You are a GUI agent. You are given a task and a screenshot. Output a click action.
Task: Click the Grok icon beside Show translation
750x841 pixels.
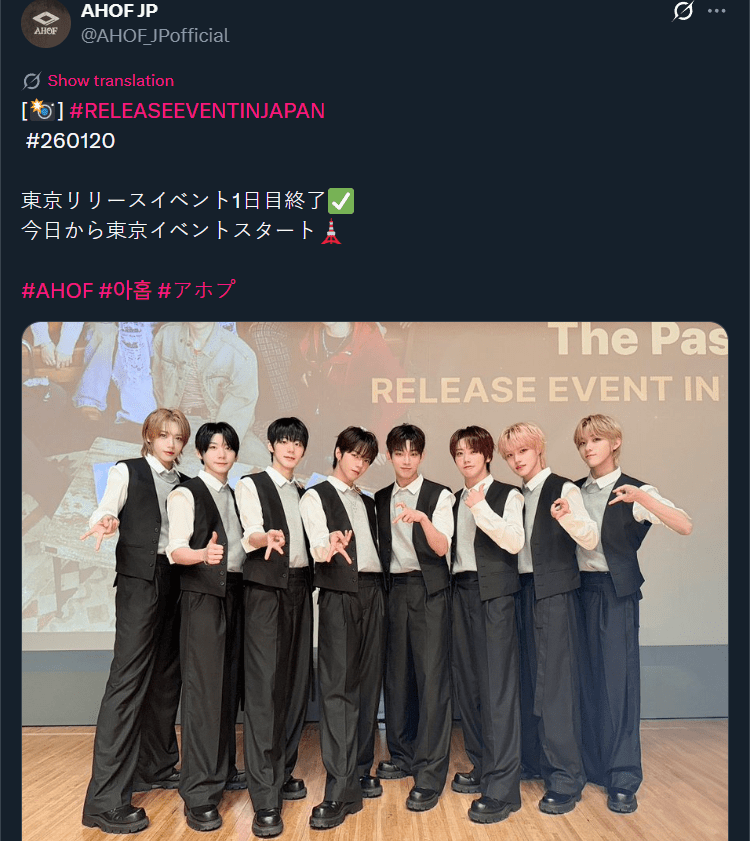click(32, 81)
